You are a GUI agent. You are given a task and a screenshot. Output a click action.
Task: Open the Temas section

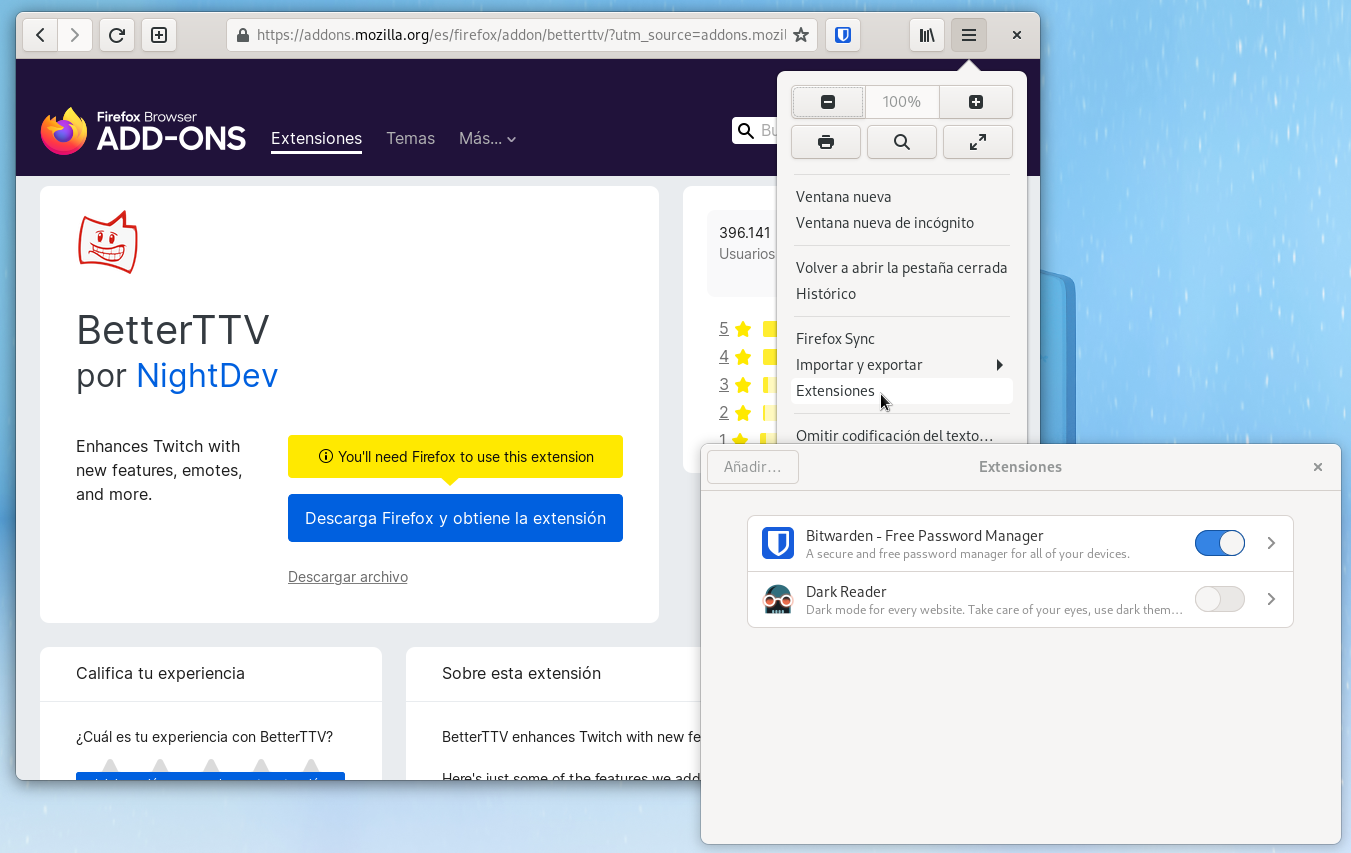coord(410,138)
